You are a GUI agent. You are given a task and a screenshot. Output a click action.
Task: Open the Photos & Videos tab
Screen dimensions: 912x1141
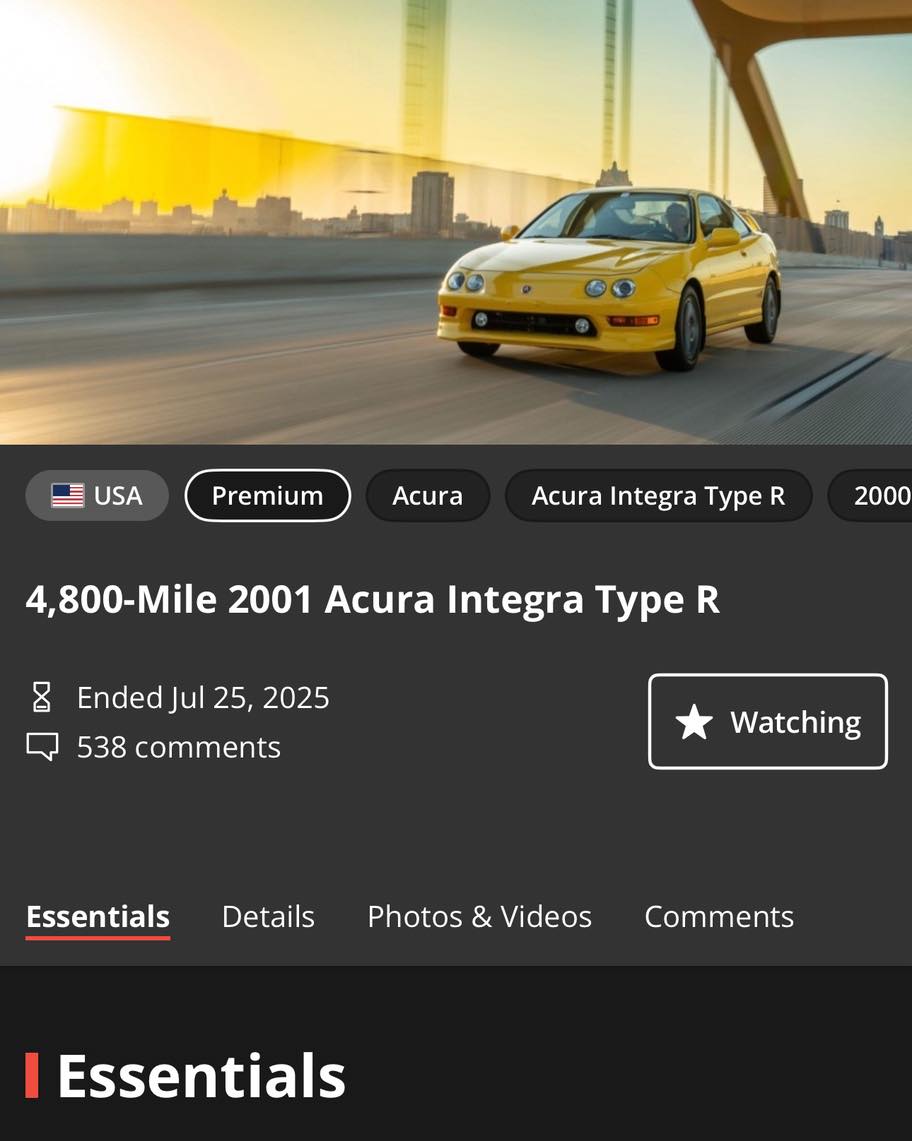pos(480,917)
